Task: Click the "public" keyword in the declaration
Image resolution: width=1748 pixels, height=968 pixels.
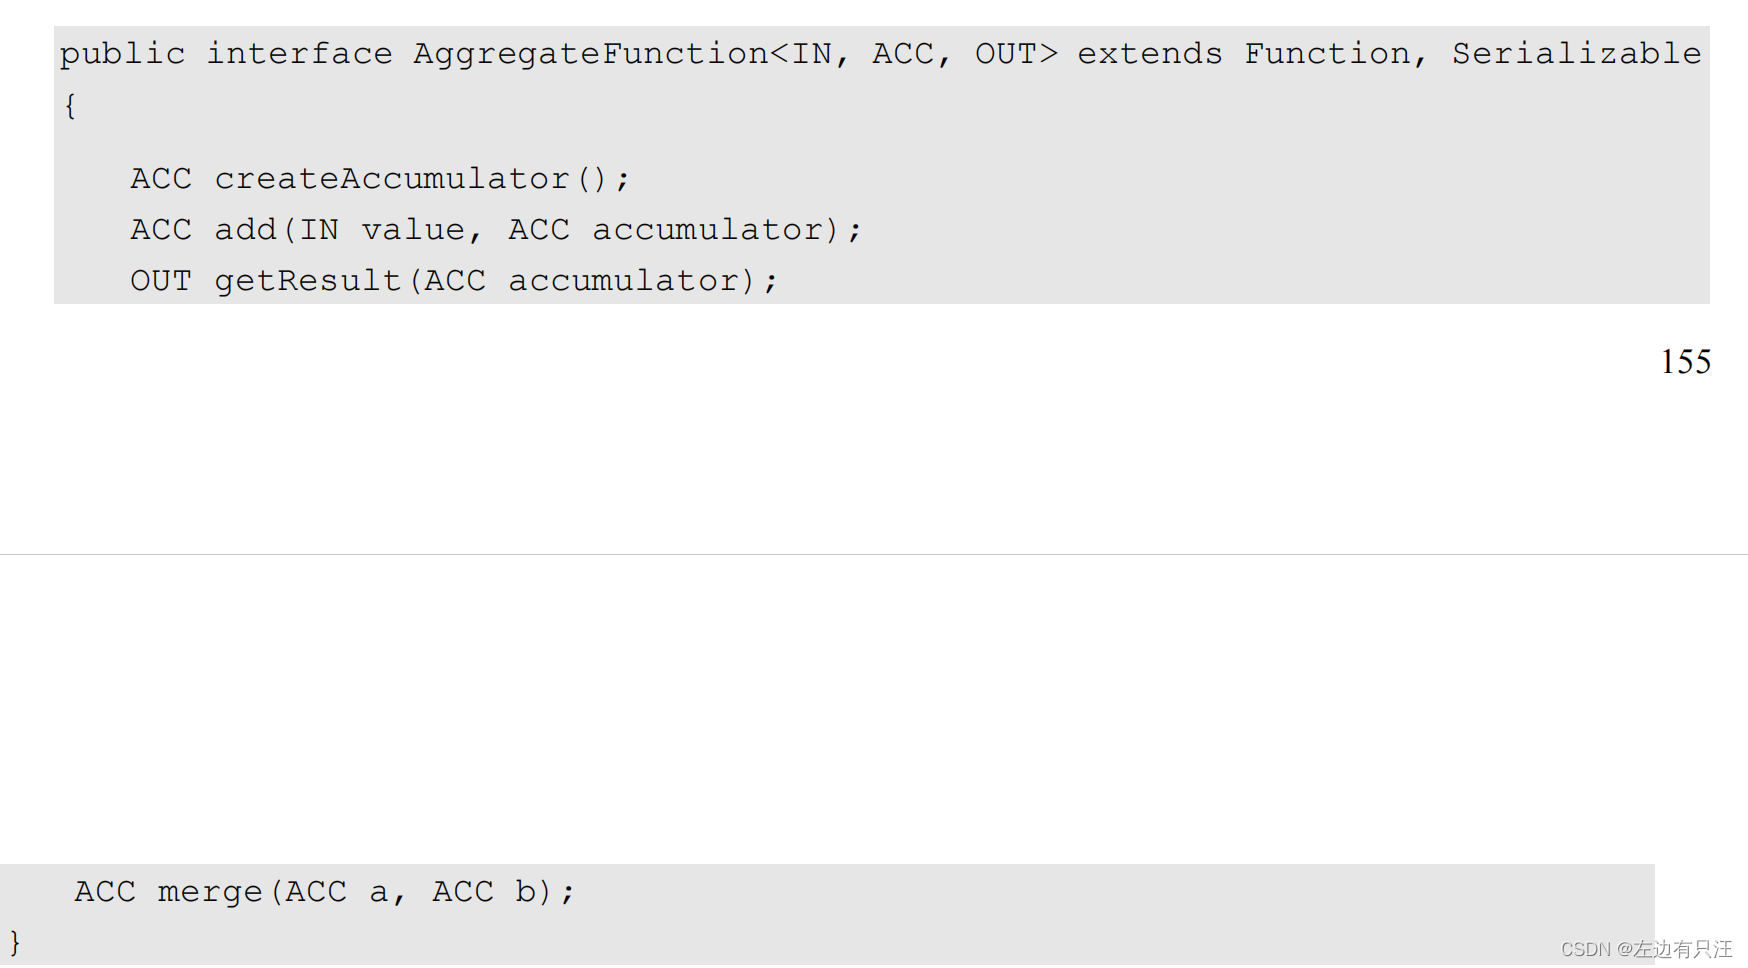Action: coord(122,54)
